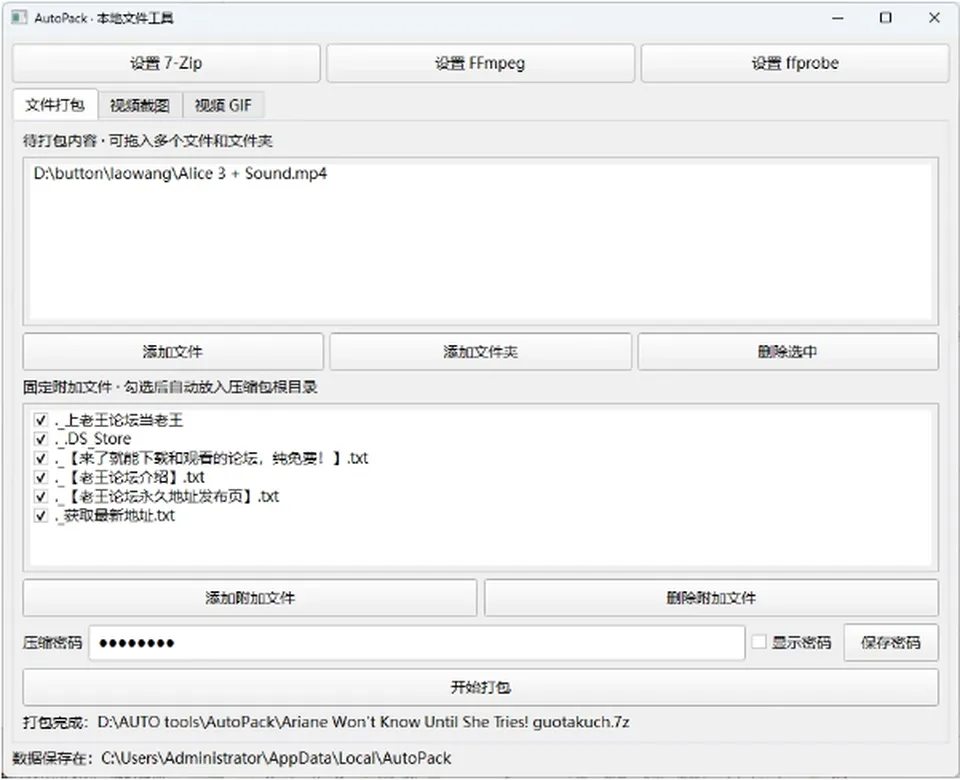Click the 添加文件 button
Screen dimensions: 960x780
[x=173, y=351]
